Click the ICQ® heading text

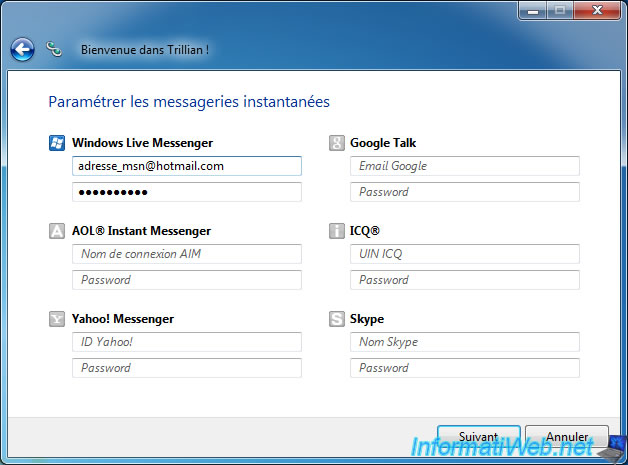tap(364, 231)
